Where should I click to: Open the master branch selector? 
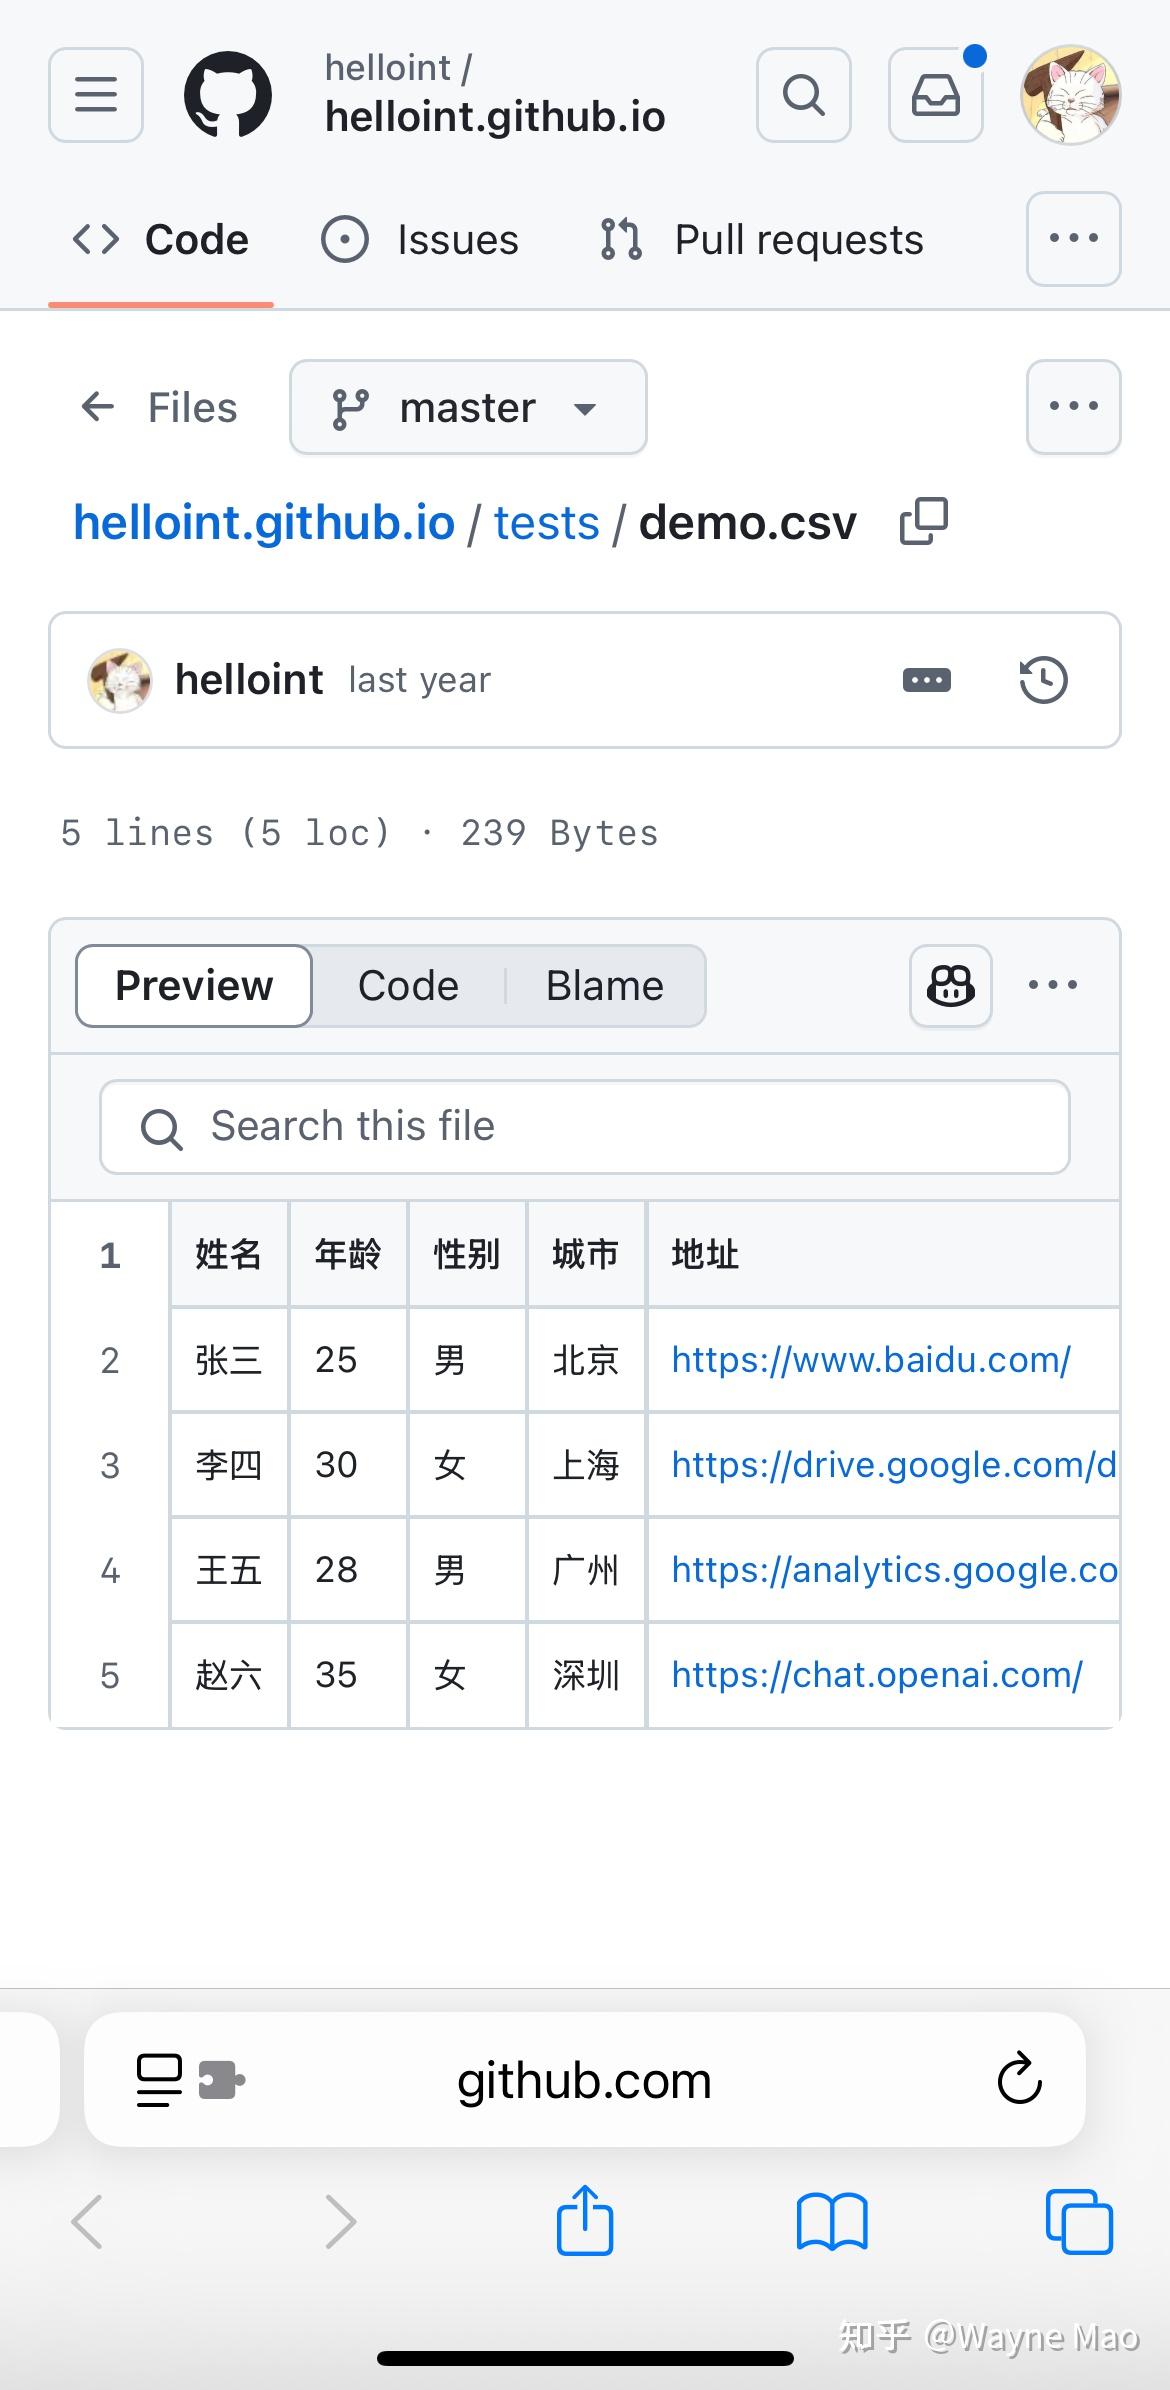click(x=467, y=407)
